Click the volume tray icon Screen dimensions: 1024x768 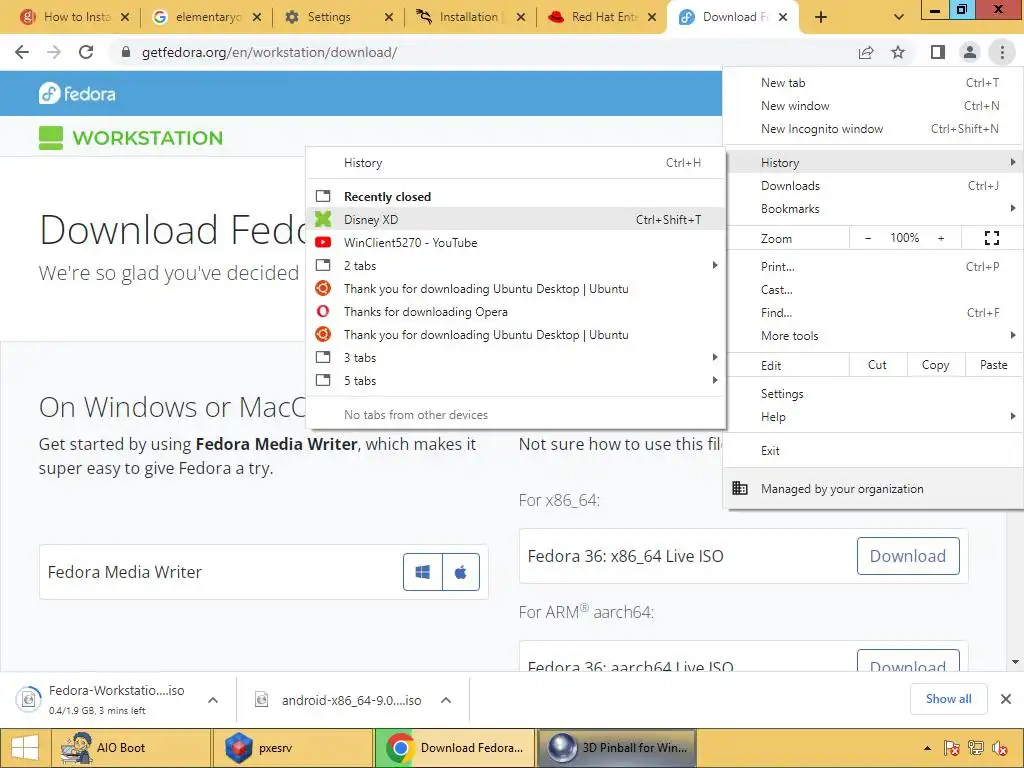pyautogui.click(x=1000, y=748)
